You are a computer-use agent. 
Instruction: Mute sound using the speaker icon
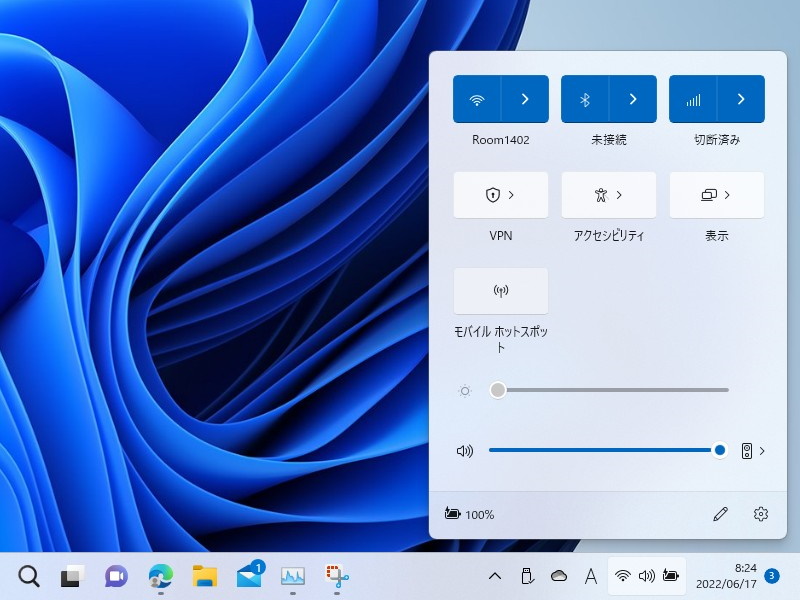click(464, 451)
